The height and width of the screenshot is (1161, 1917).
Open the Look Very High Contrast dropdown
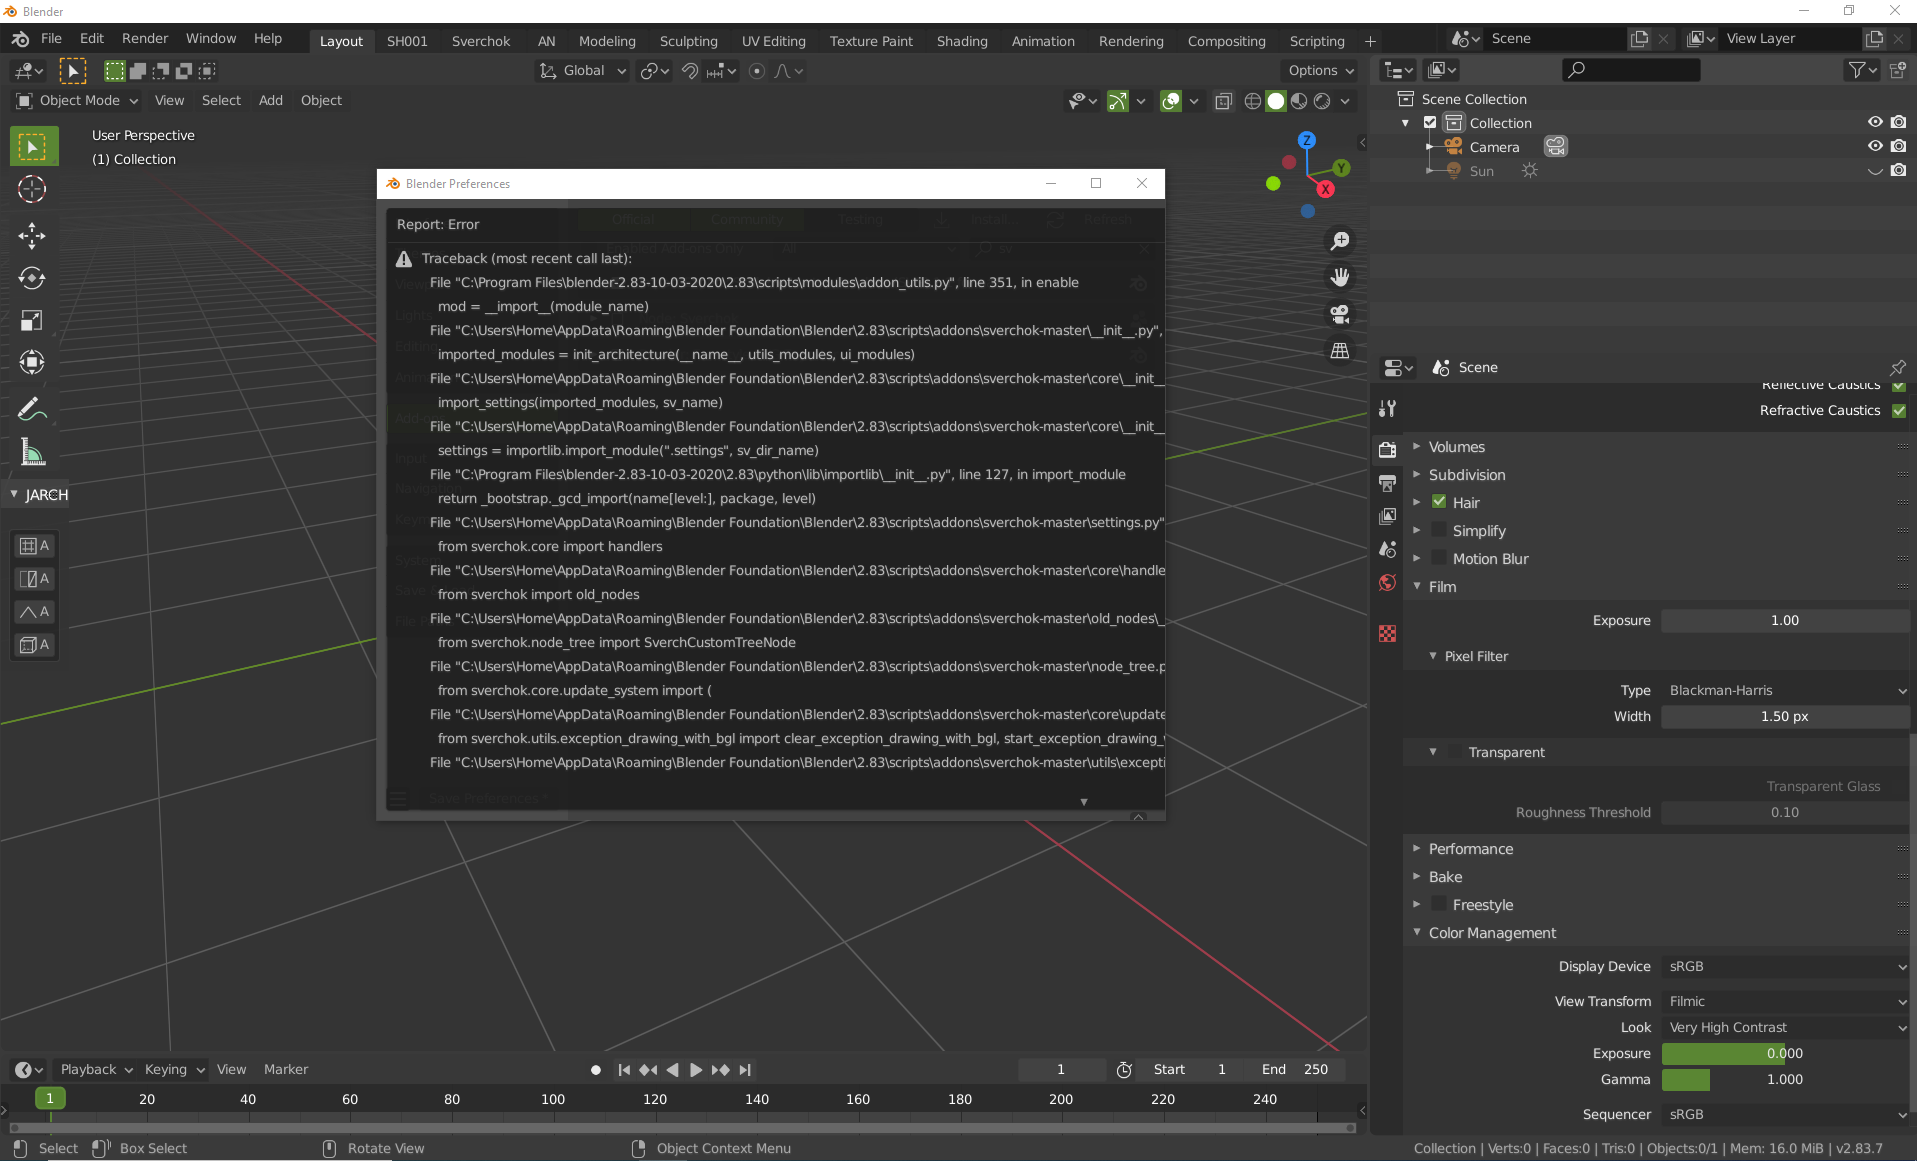[1786, 1027]
